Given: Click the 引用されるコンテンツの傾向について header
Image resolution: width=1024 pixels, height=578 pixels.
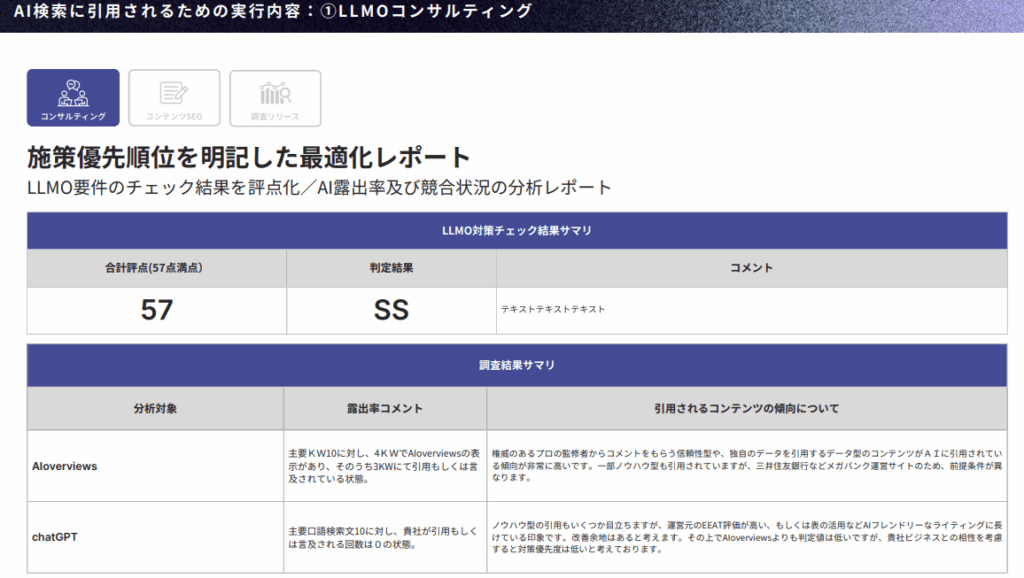Looking at the screenshot, I should tap(746, 408).
